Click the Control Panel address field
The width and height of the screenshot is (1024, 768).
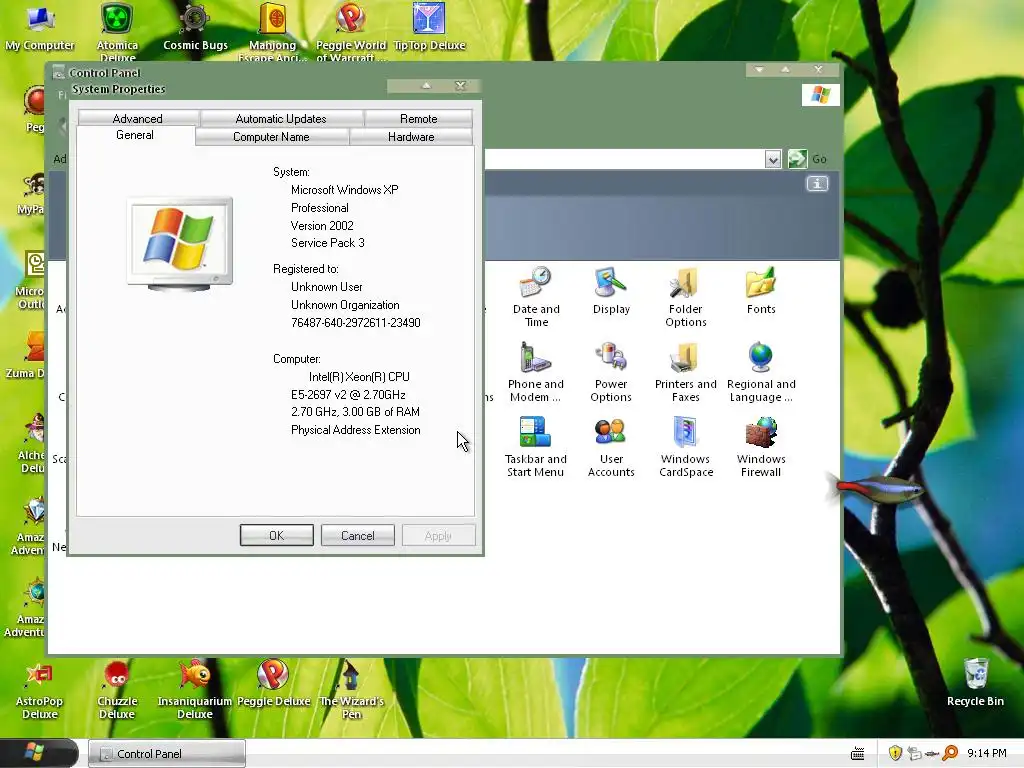(x=624, y=159)
